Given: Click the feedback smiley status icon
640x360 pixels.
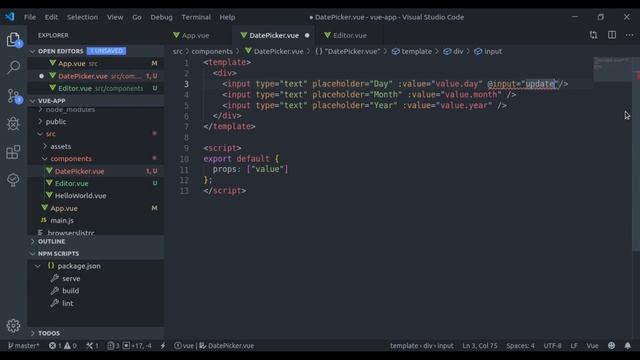Looking at the screenshot, I should click(x=611, y=346).
